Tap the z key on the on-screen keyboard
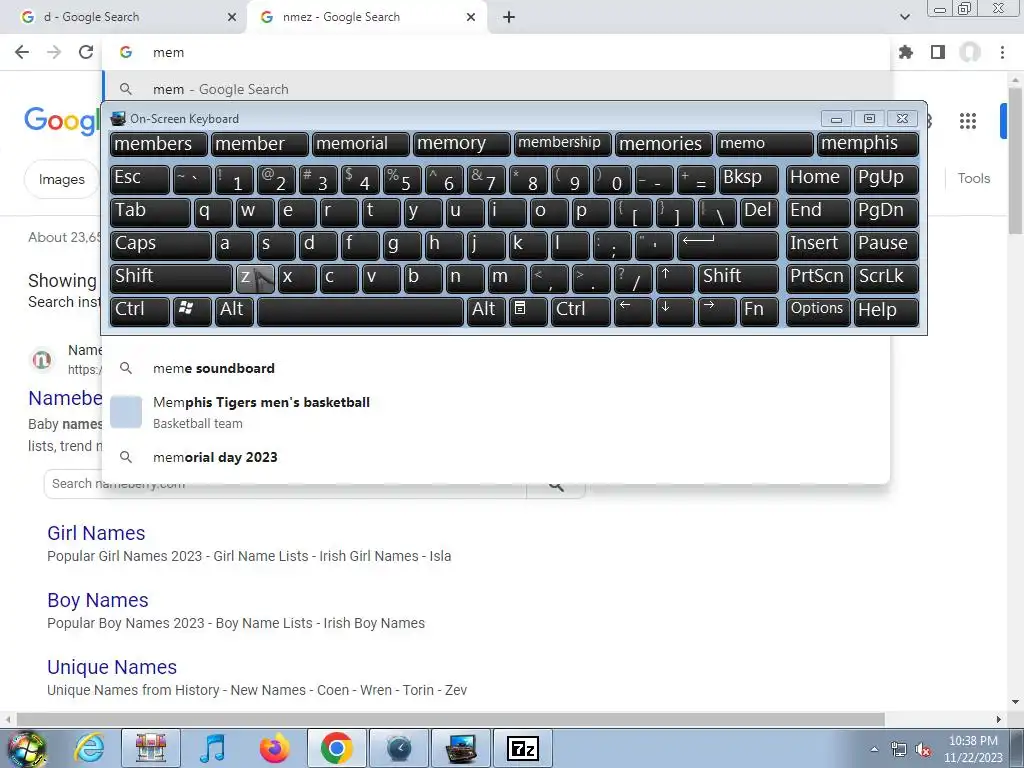The image size is (1024, 768). tap(255, 278)
